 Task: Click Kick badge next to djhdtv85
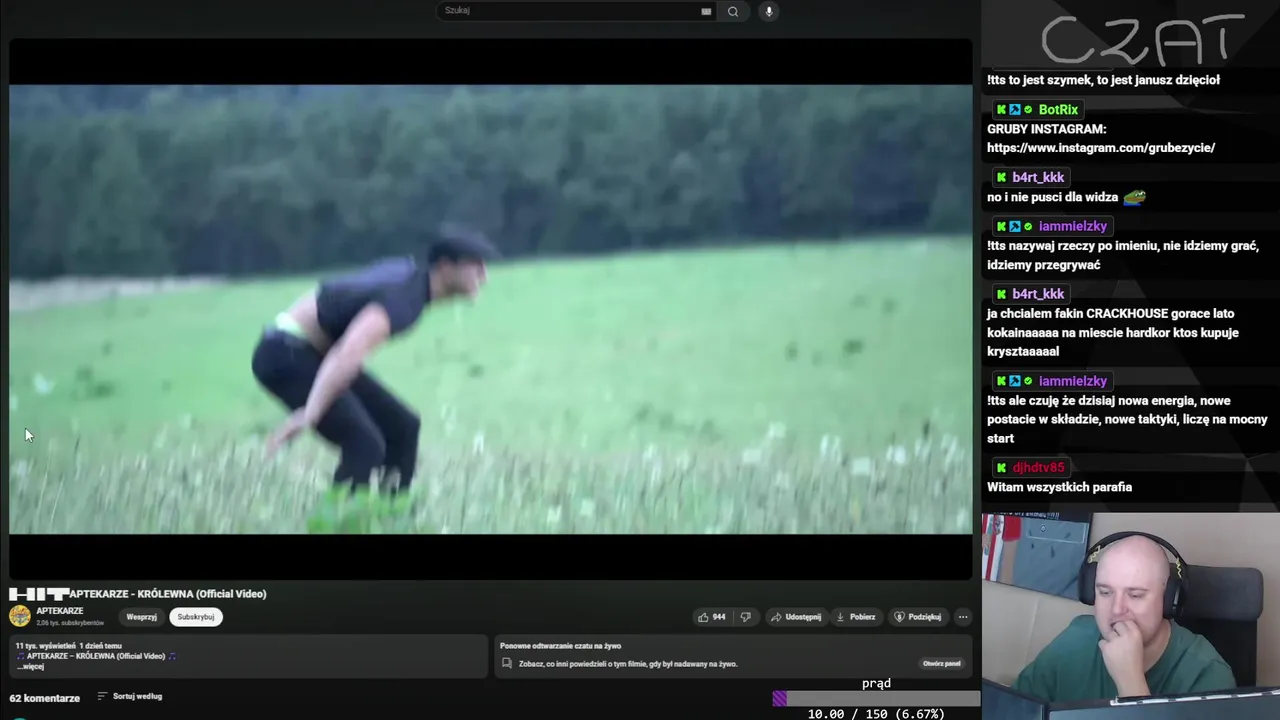pos(1001,468)
